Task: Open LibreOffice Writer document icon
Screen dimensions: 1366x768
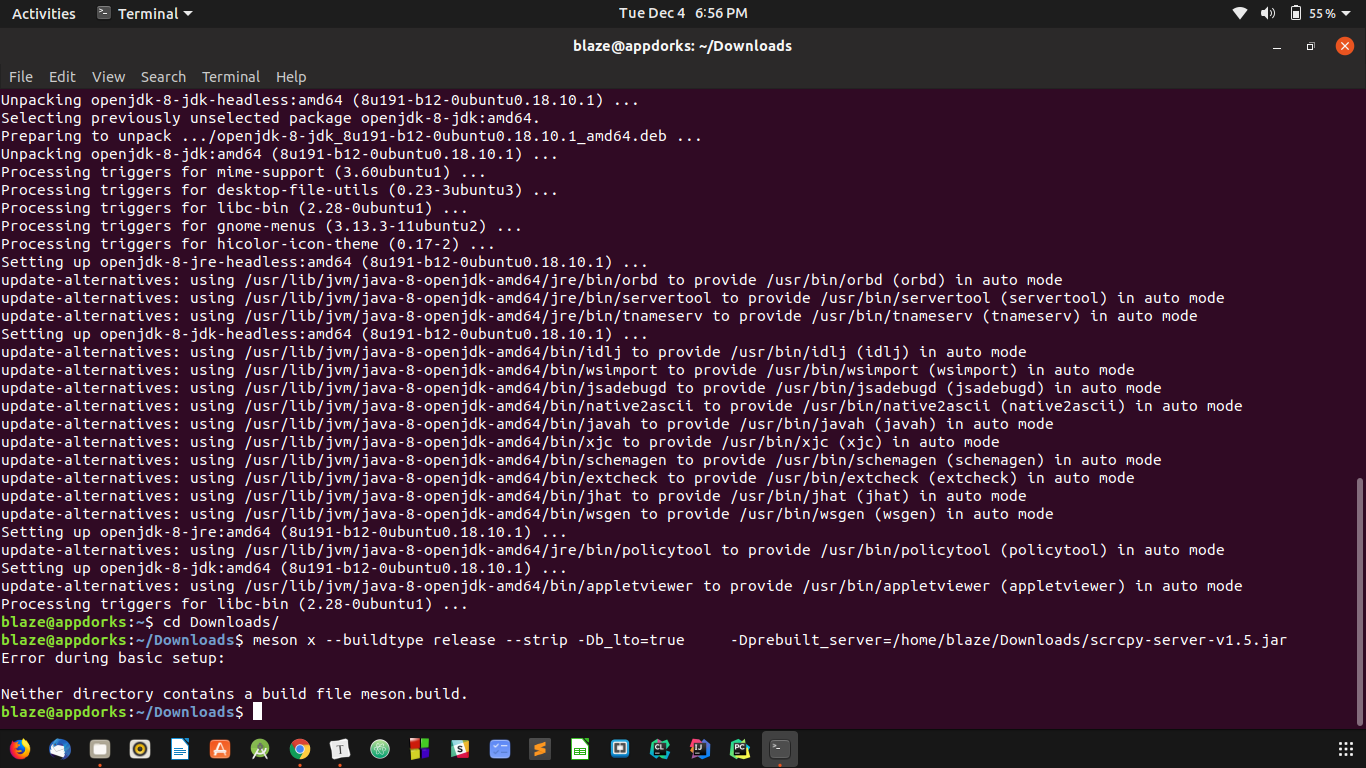Action: (x=180, y=748)
